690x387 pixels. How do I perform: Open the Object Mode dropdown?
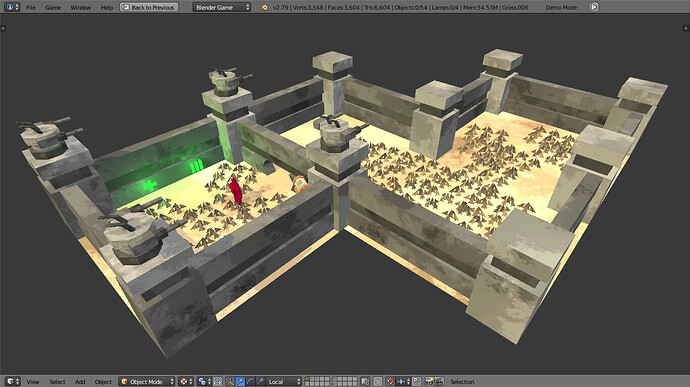pyautogui.click(x=147, y=382)
